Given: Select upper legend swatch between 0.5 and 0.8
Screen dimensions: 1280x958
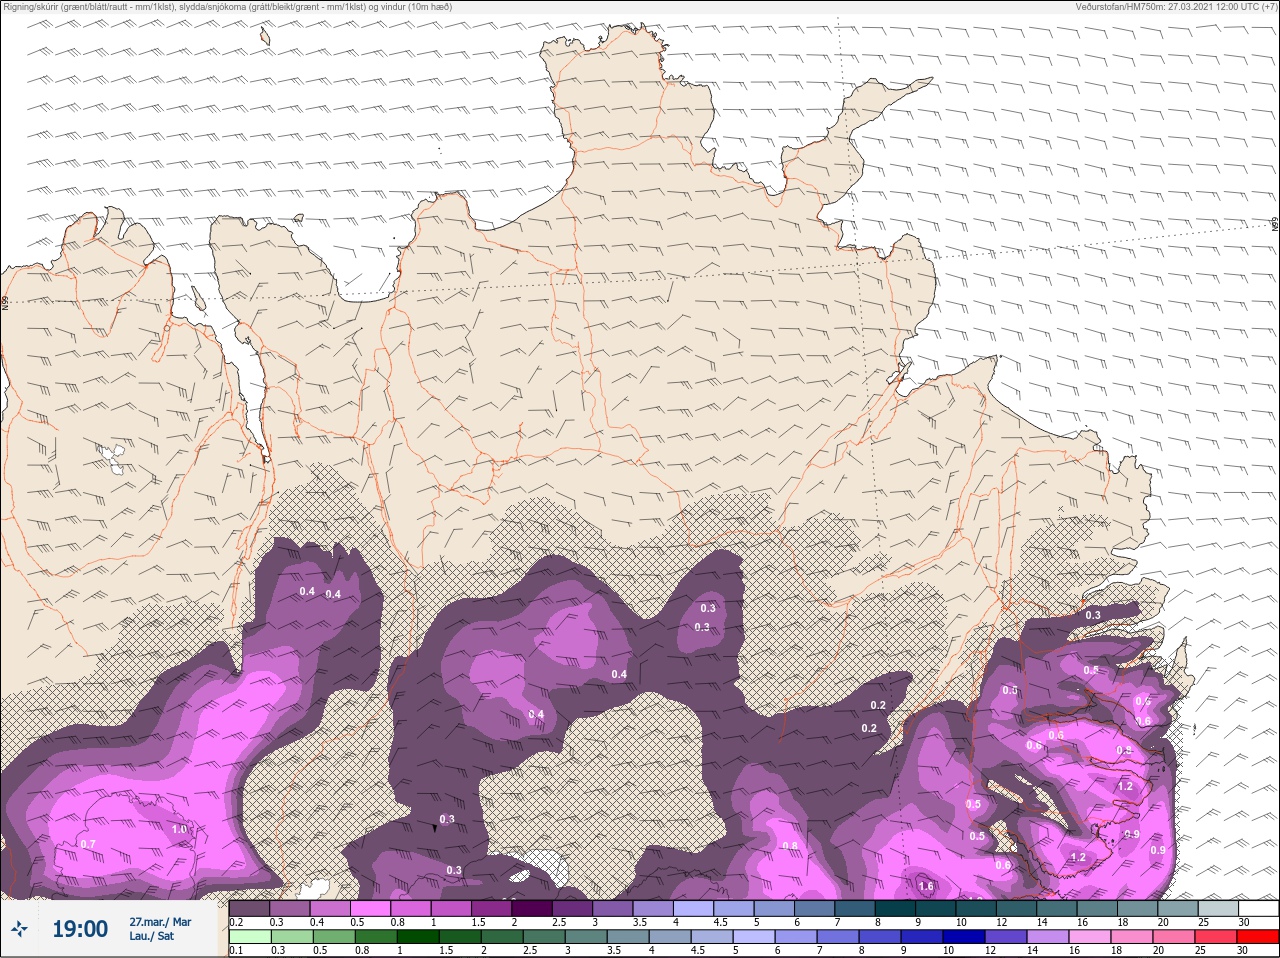Looking at the screenshot, I should point(370,908).
